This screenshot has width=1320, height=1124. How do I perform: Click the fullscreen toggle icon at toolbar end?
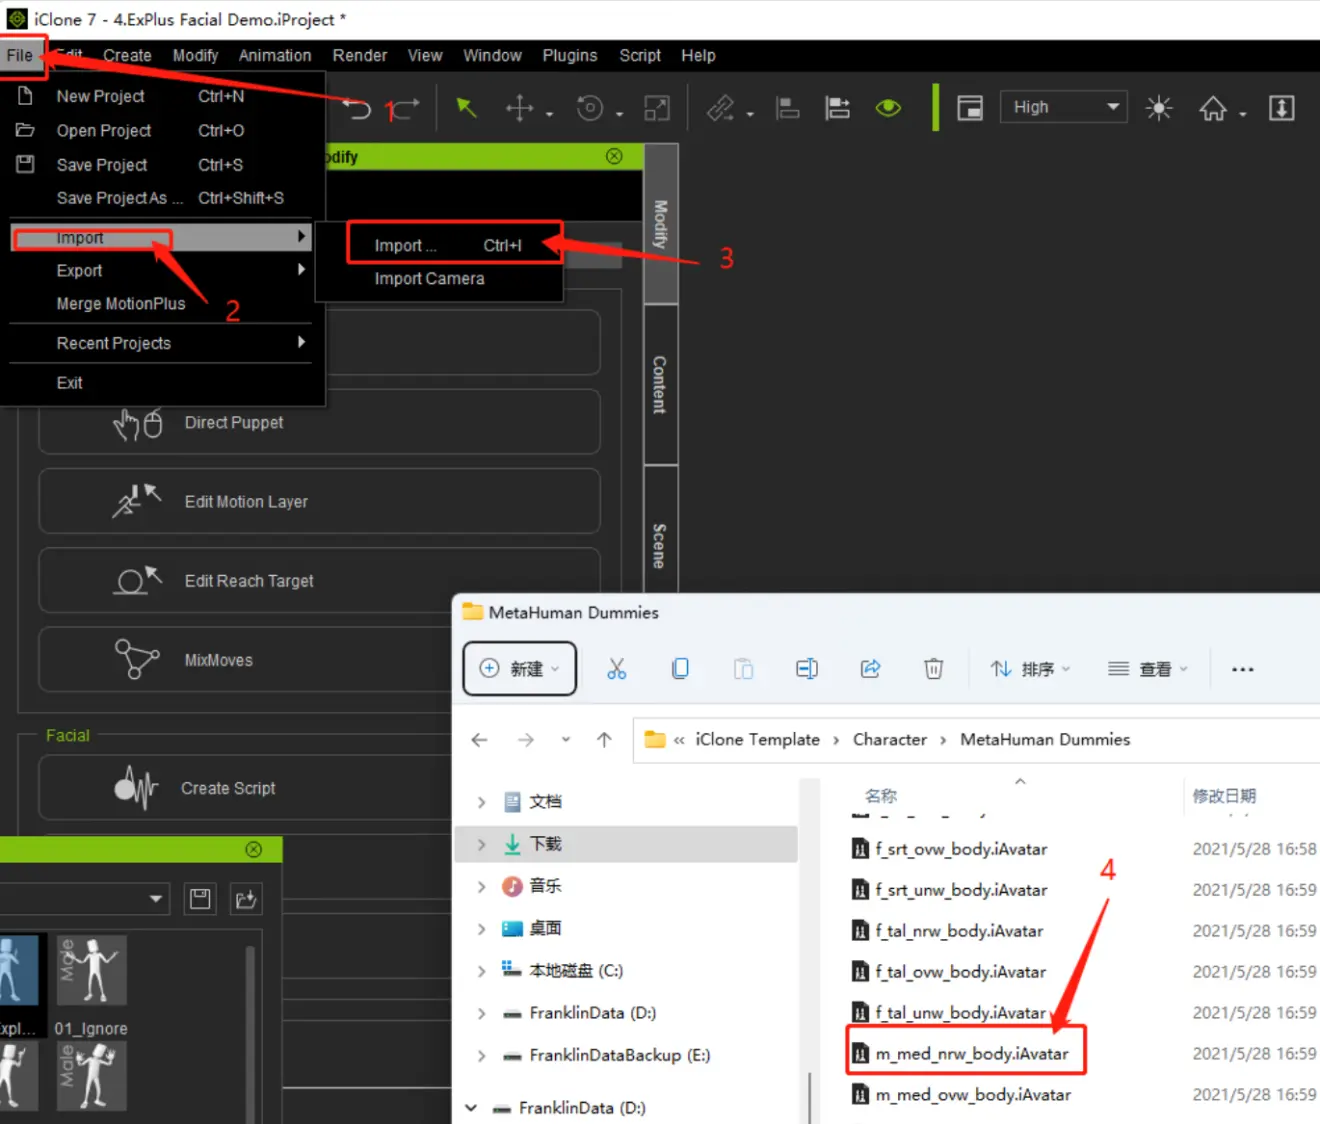point(1282,108)
